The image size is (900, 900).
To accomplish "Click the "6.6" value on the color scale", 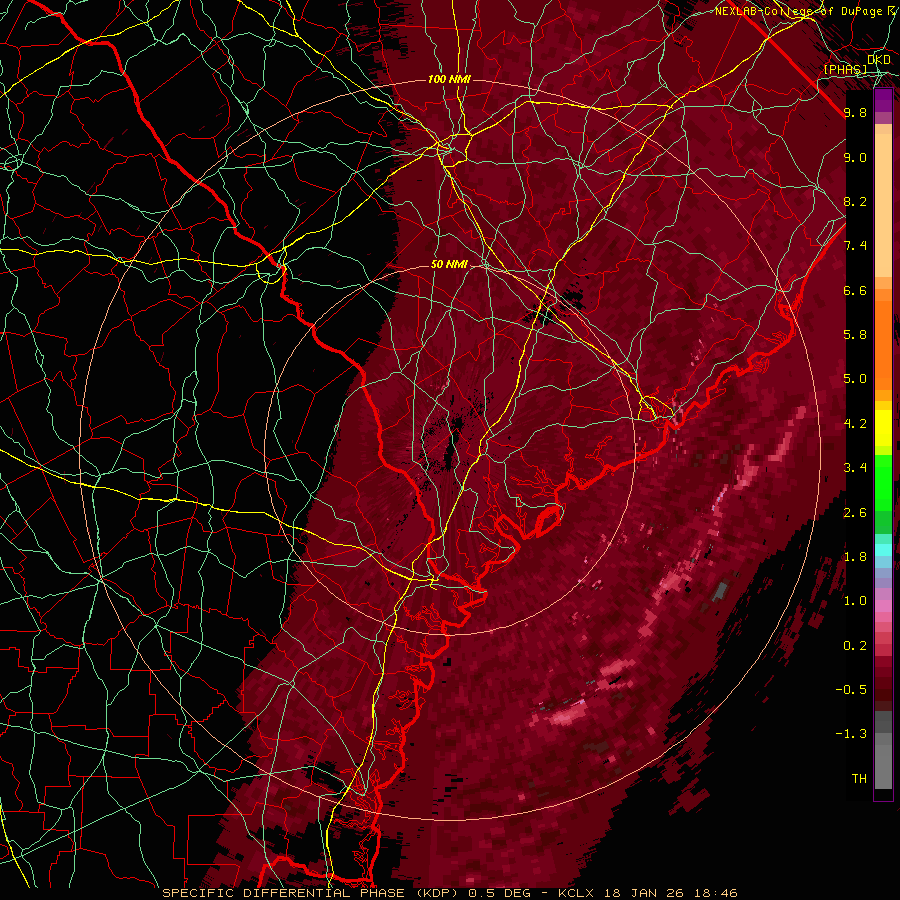I will coord(855,290).
